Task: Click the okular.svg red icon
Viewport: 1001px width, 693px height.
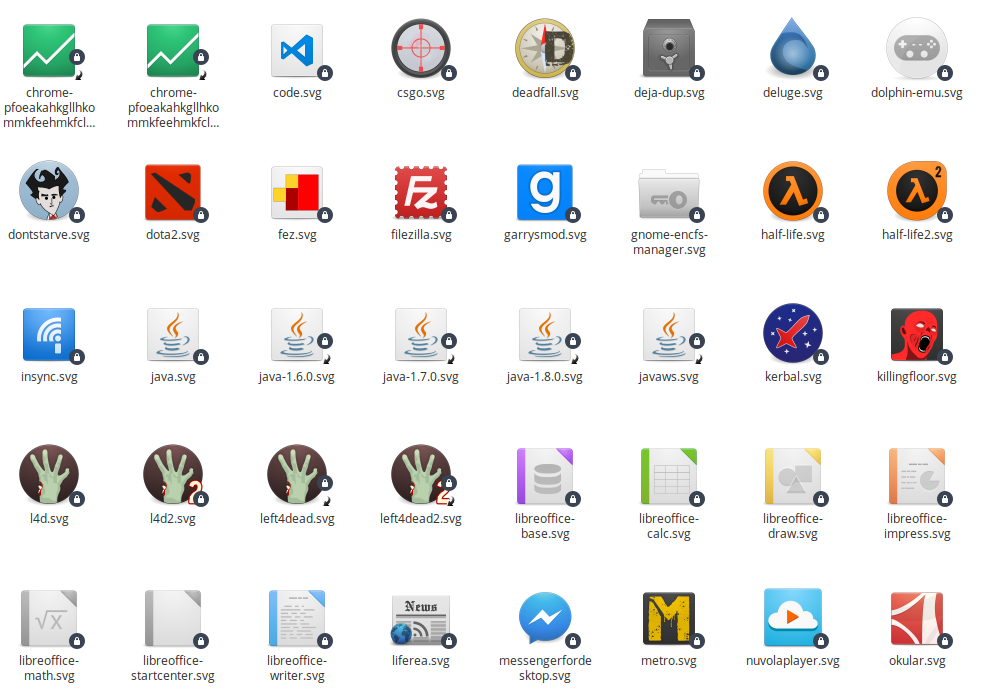Action: 917,618
